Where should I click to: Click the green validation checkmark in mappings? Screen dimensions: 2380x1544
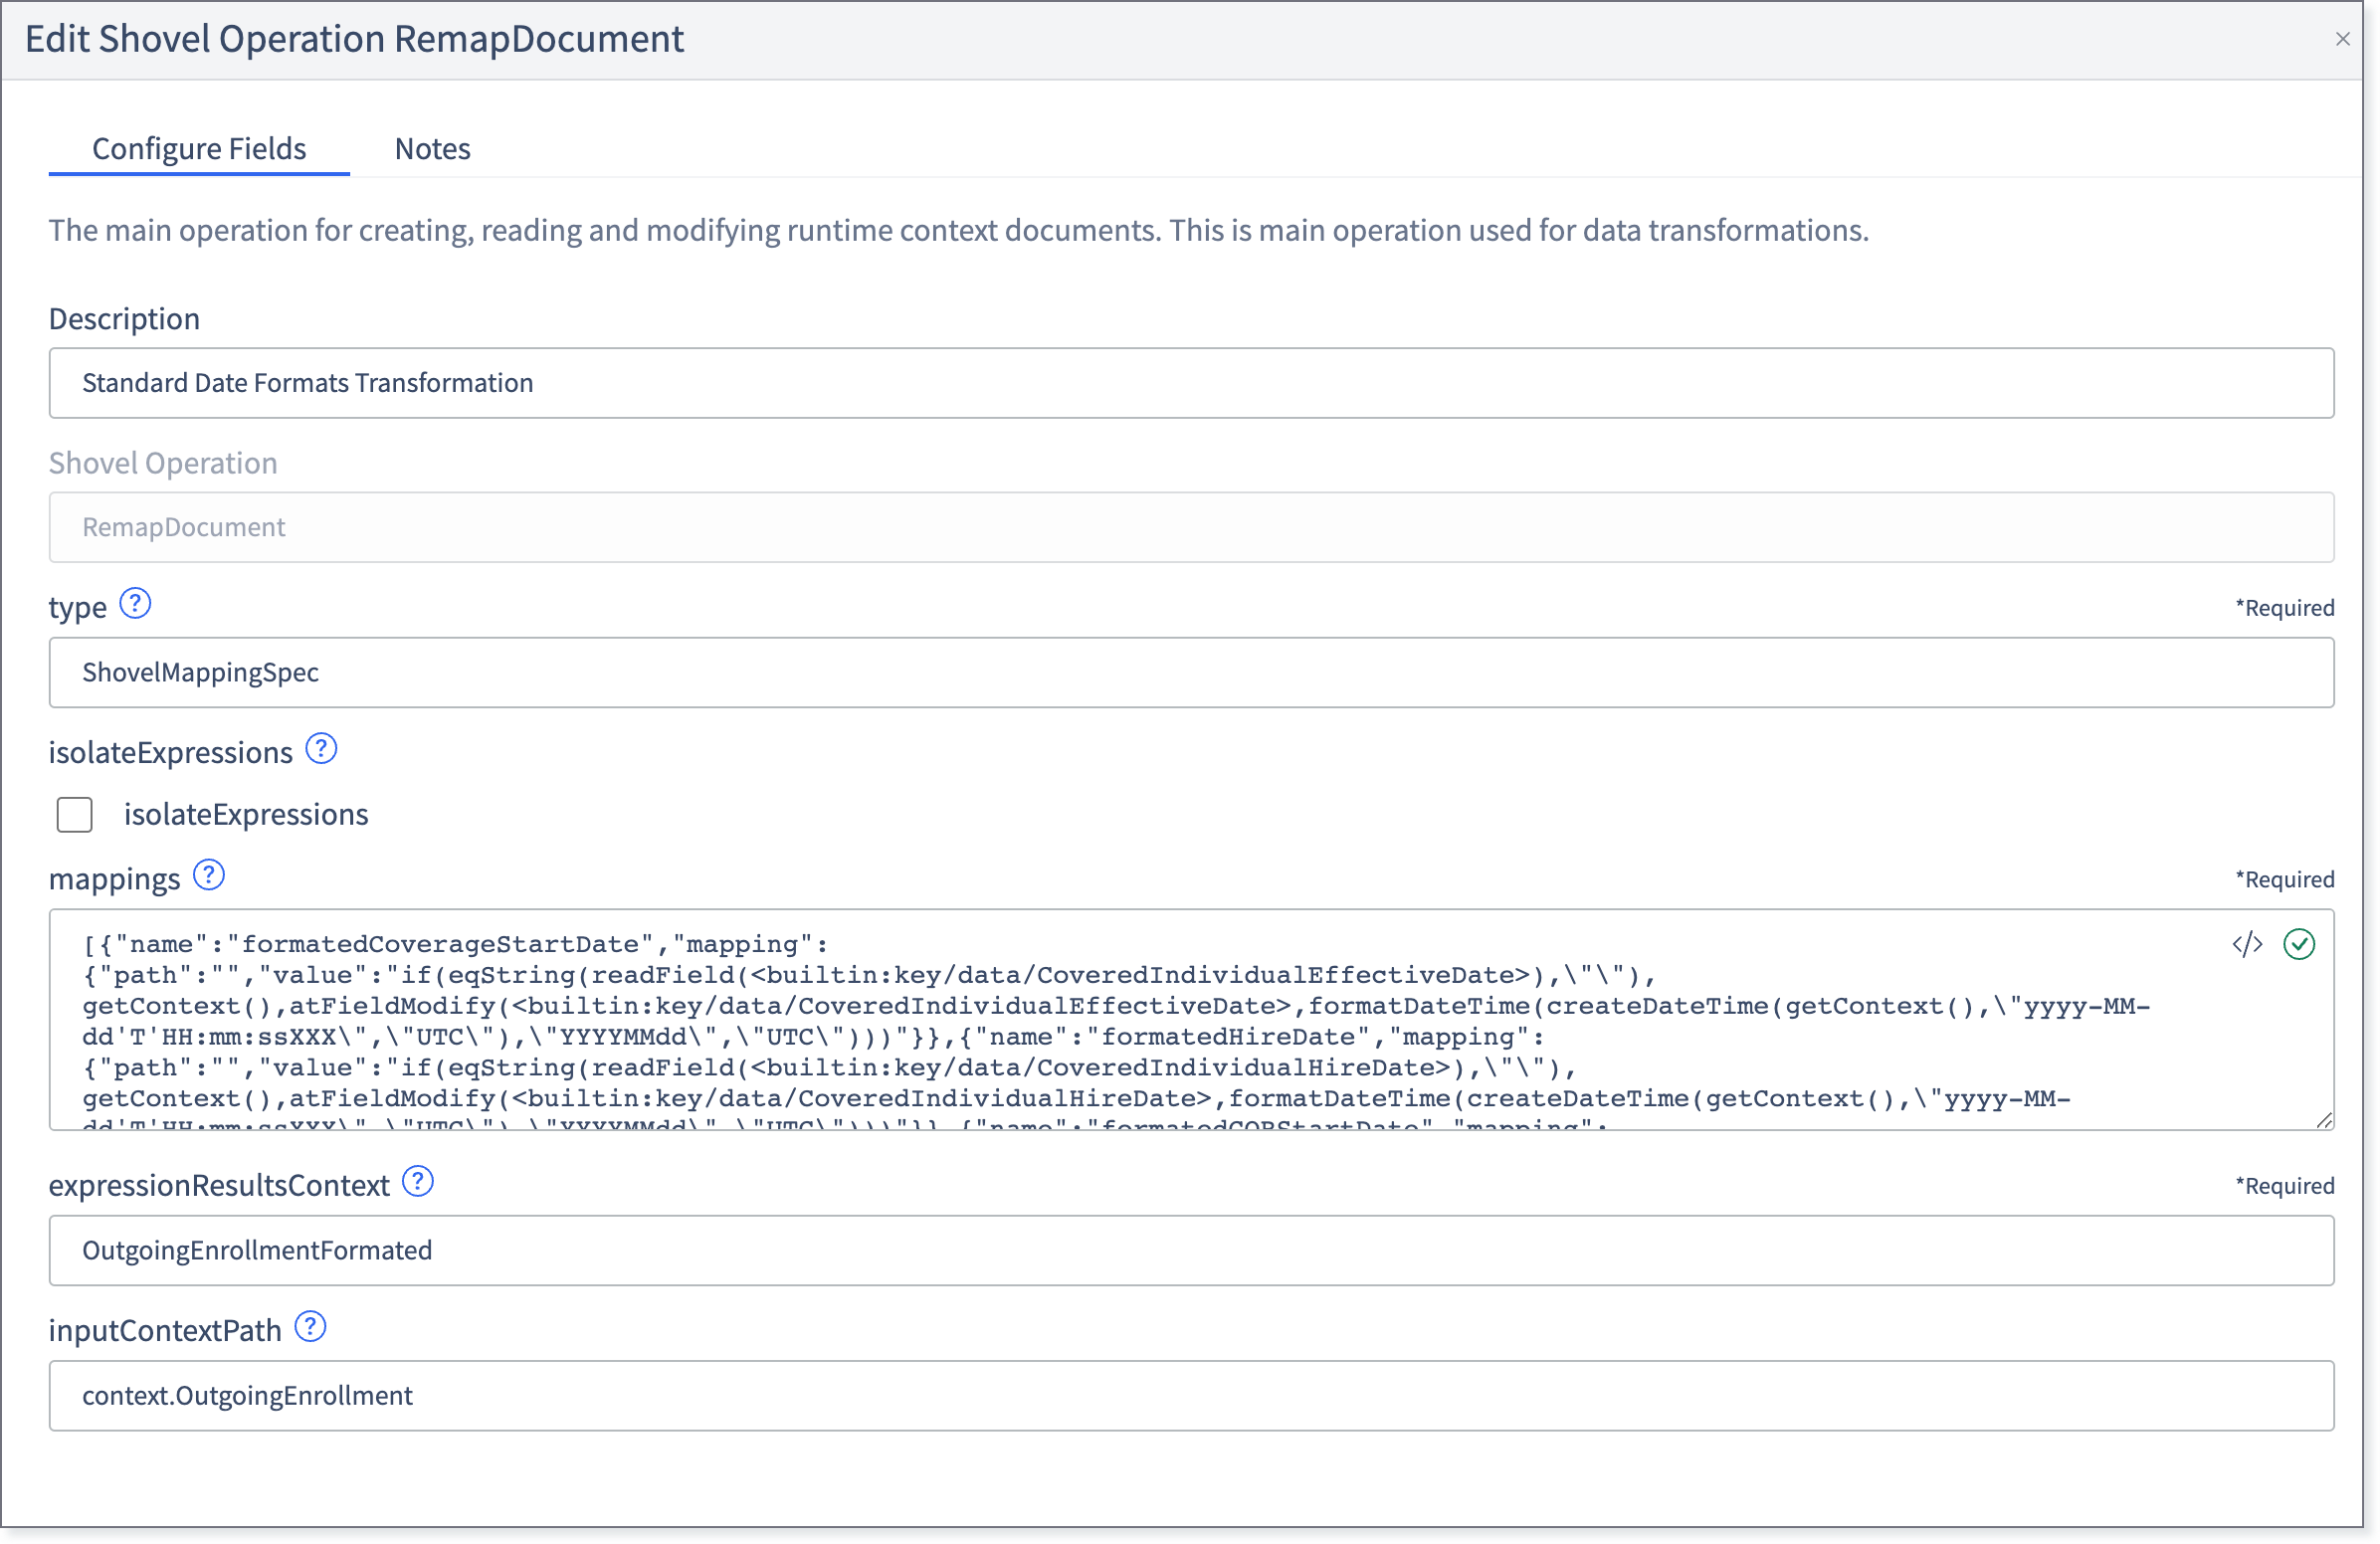pos(2299,944)
